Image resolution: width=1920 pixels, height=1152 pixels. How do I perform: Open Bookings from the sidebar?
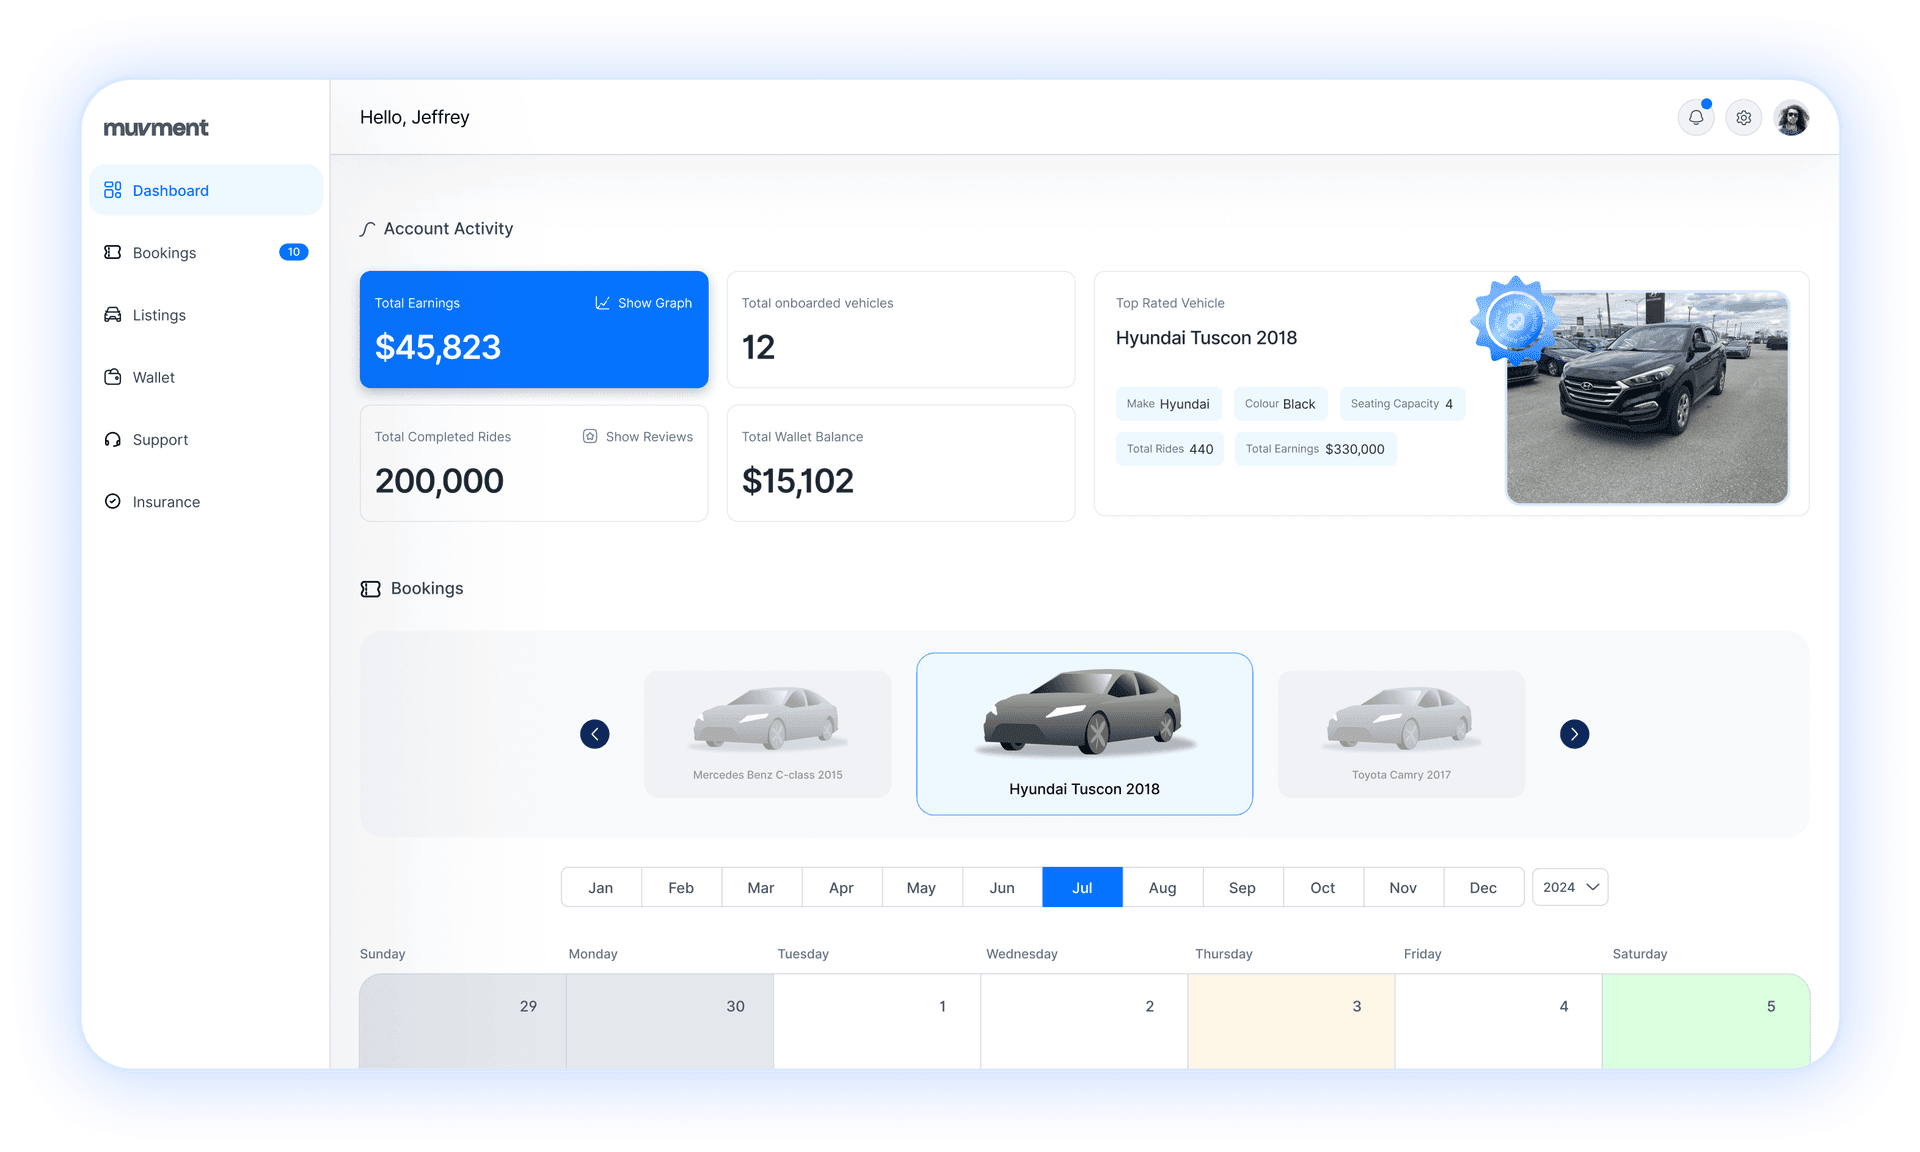[164, 252]
